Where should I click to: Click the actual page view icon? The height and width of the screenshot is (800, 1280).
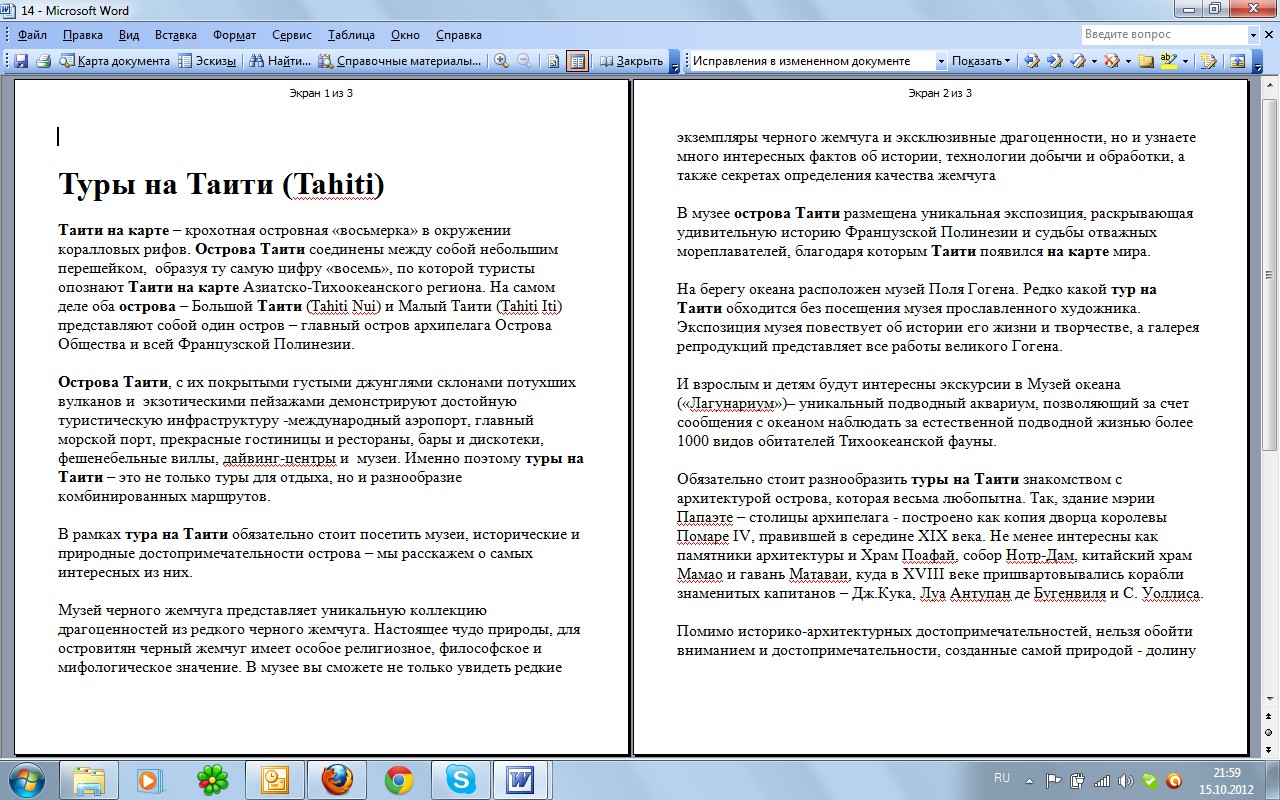pyautogui.click(x=554, y=61)
